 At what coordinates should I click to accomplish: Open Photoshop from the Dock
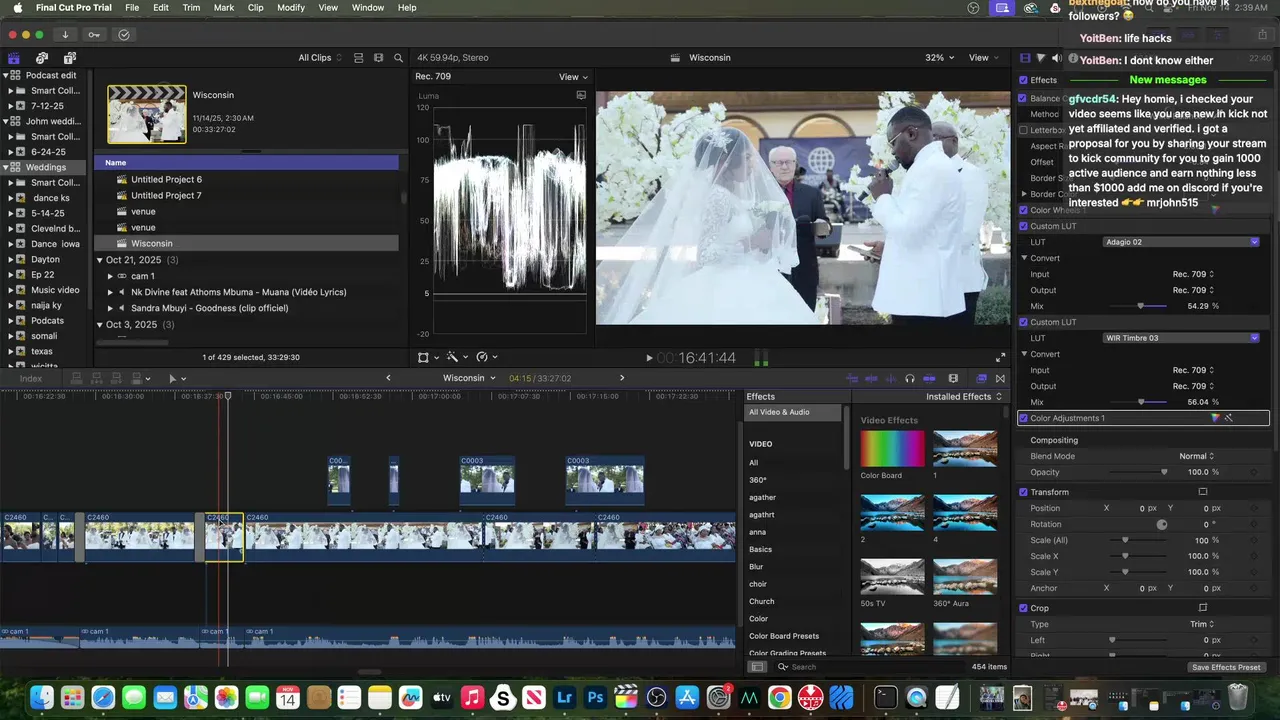[x=596, y=697]
